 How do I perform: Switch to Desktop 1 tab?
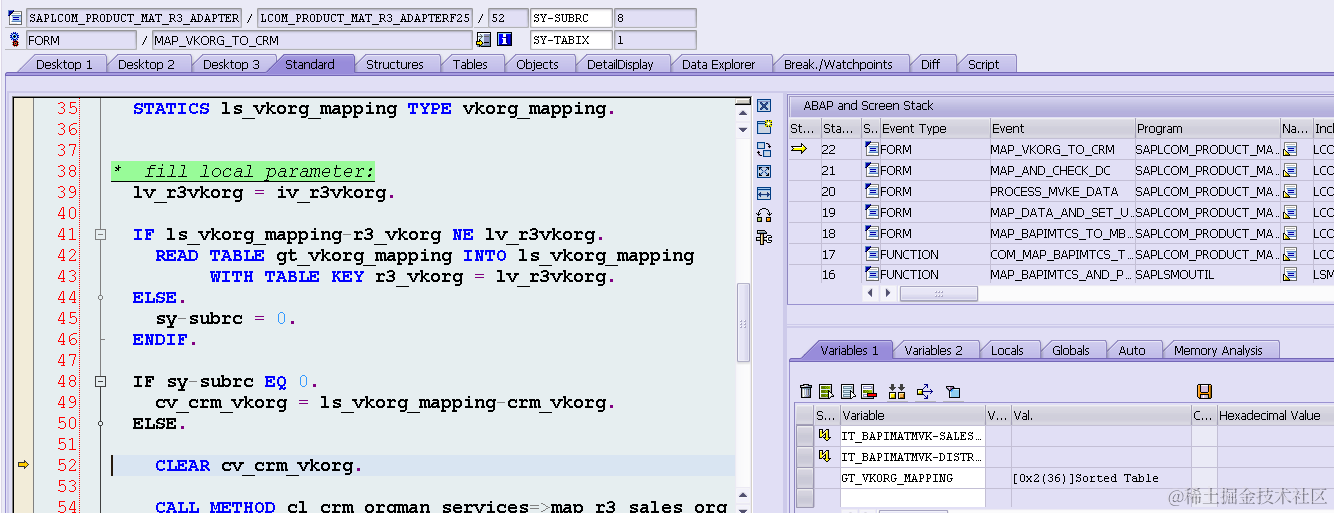(64, 64)
